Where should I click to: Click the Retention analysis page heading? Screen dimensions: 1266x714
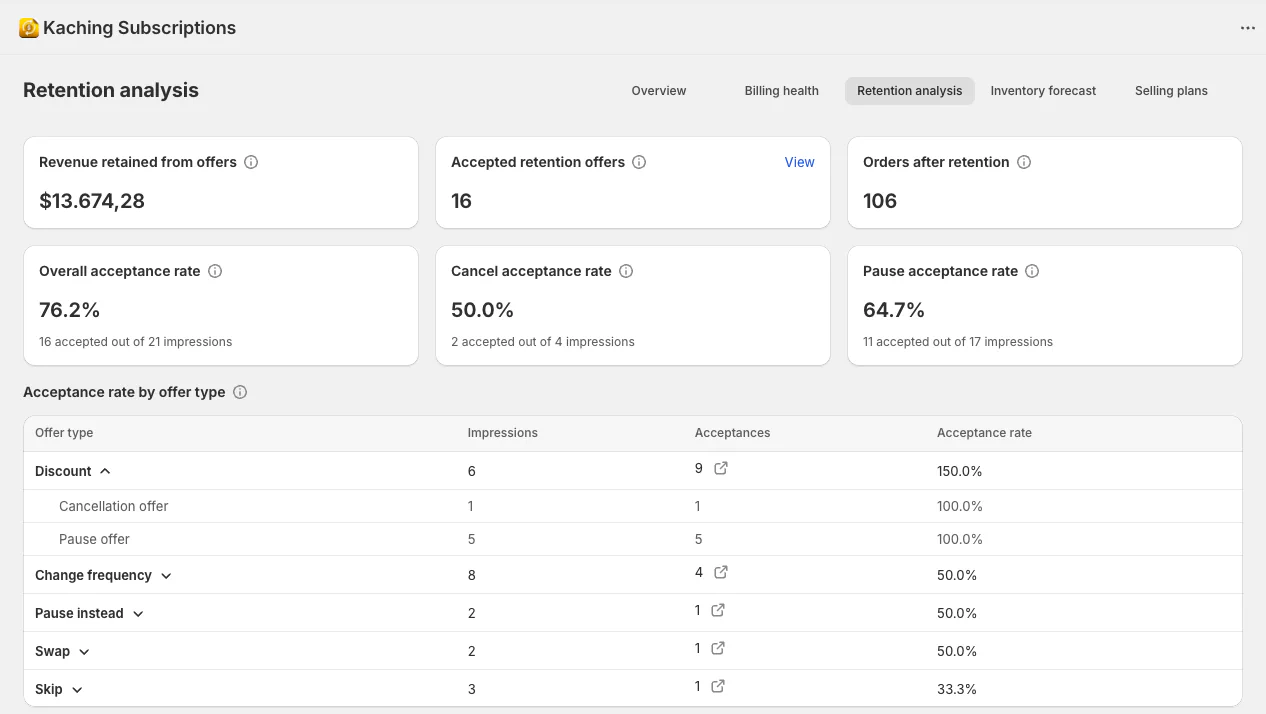(111, 90)
